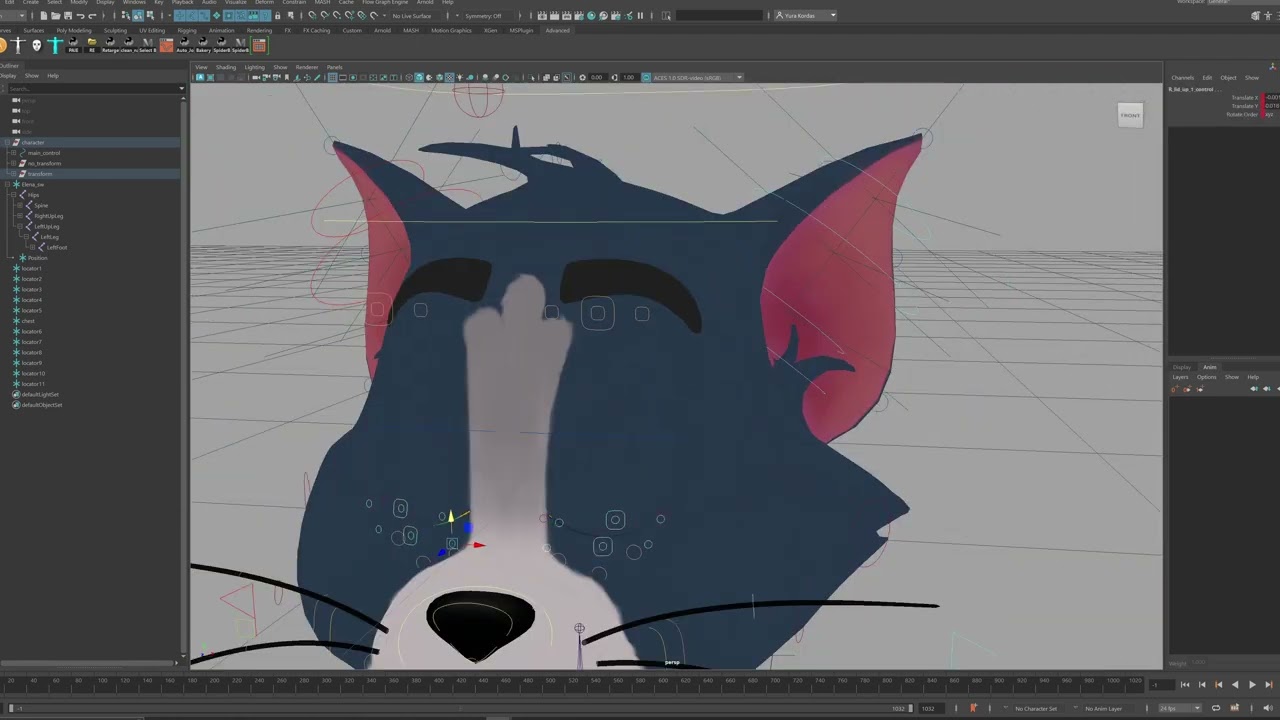Screen dimensions: 1280x720
Task: Click the Auto_Jc shelf icon
Action: [x=185, y=45]
